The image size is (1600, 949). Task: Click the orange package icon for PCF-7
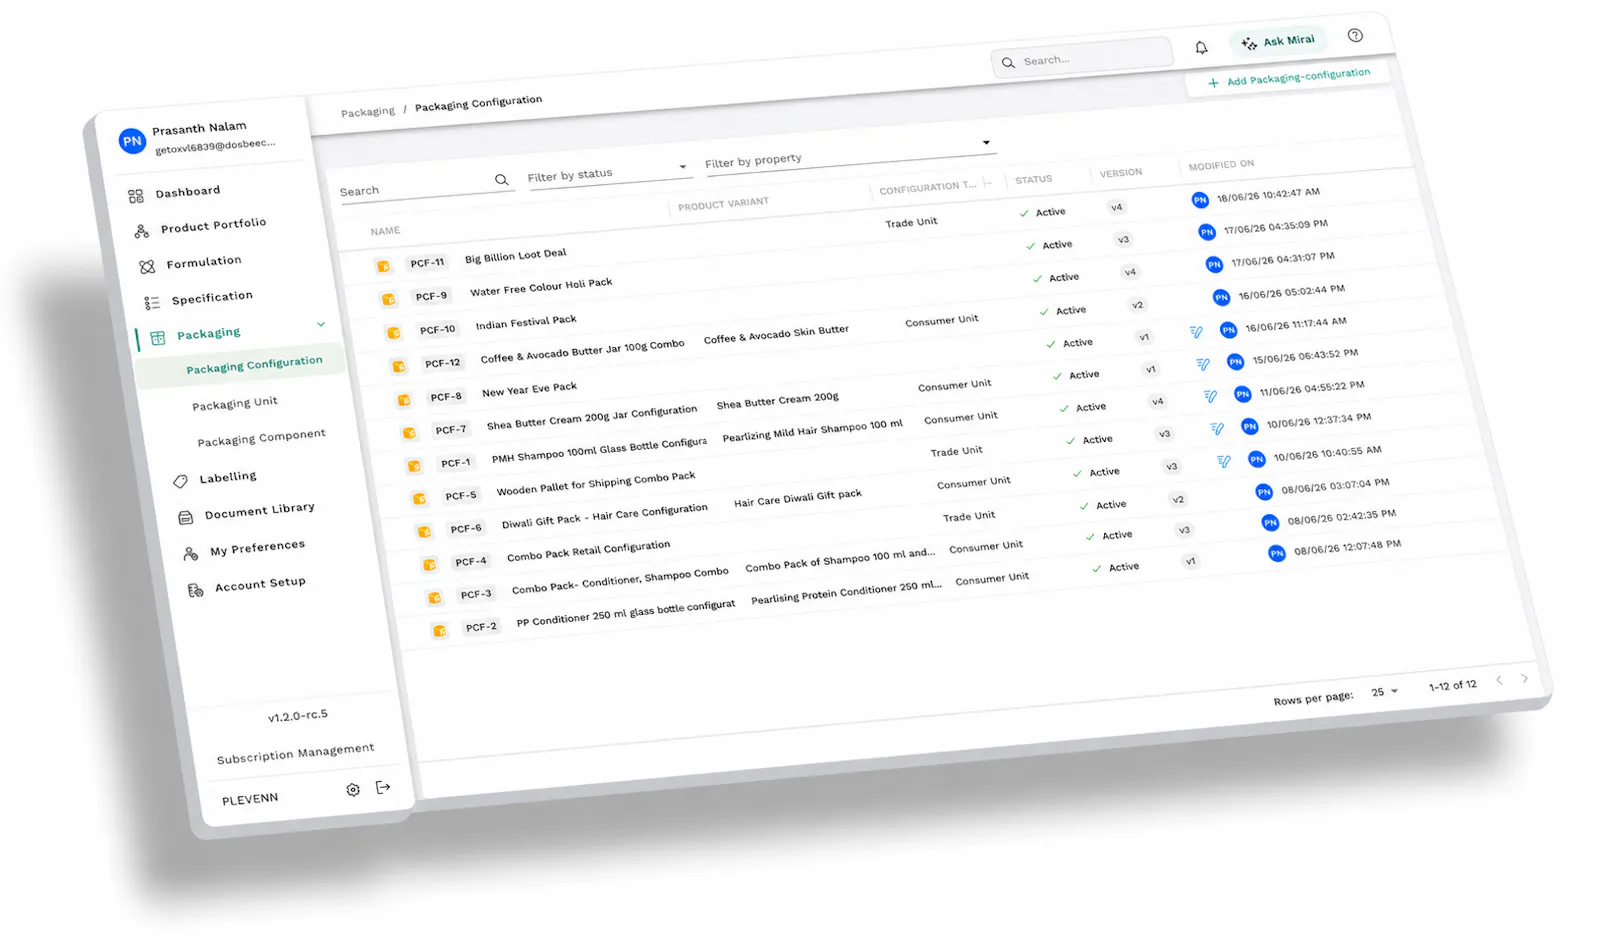[409, 433]
